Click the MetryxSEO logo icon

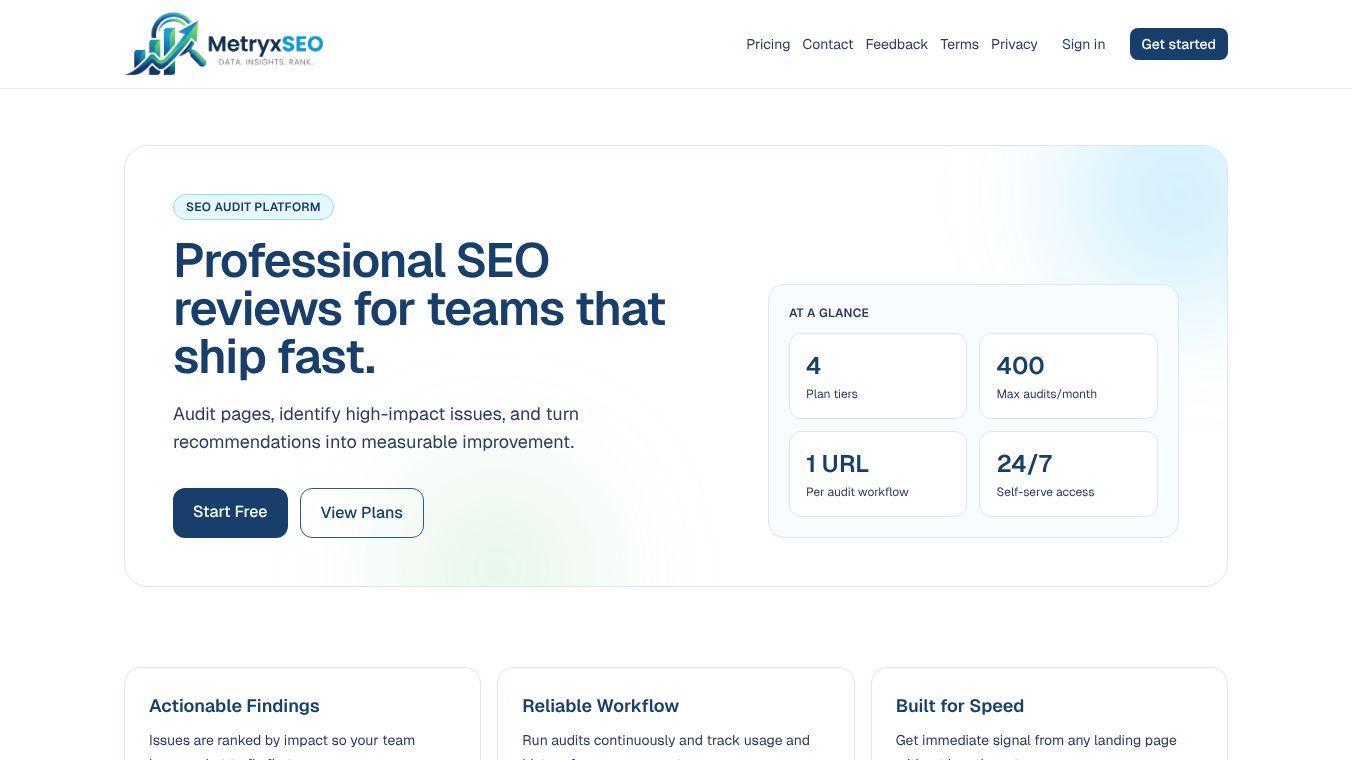click(x=166, y=44)
